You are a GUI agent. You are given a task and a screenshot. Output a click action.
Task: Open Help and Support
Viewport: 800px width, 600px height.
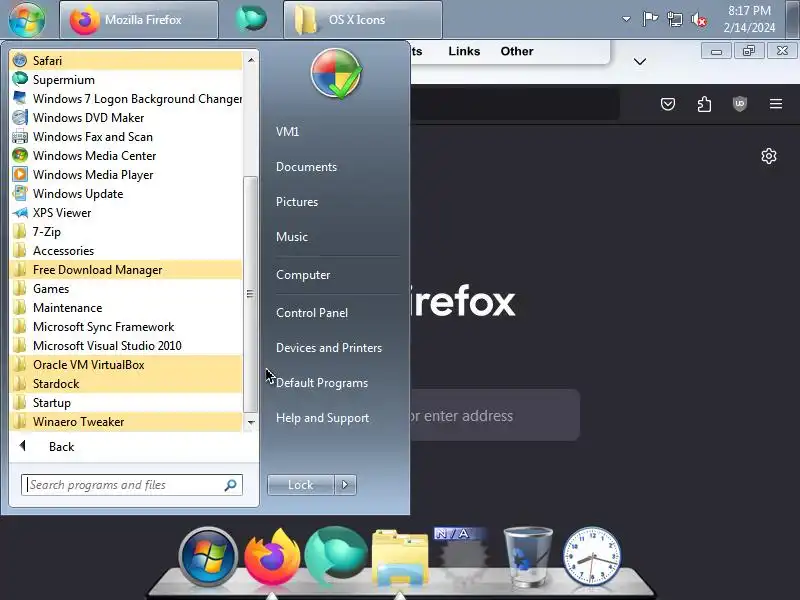322,418
